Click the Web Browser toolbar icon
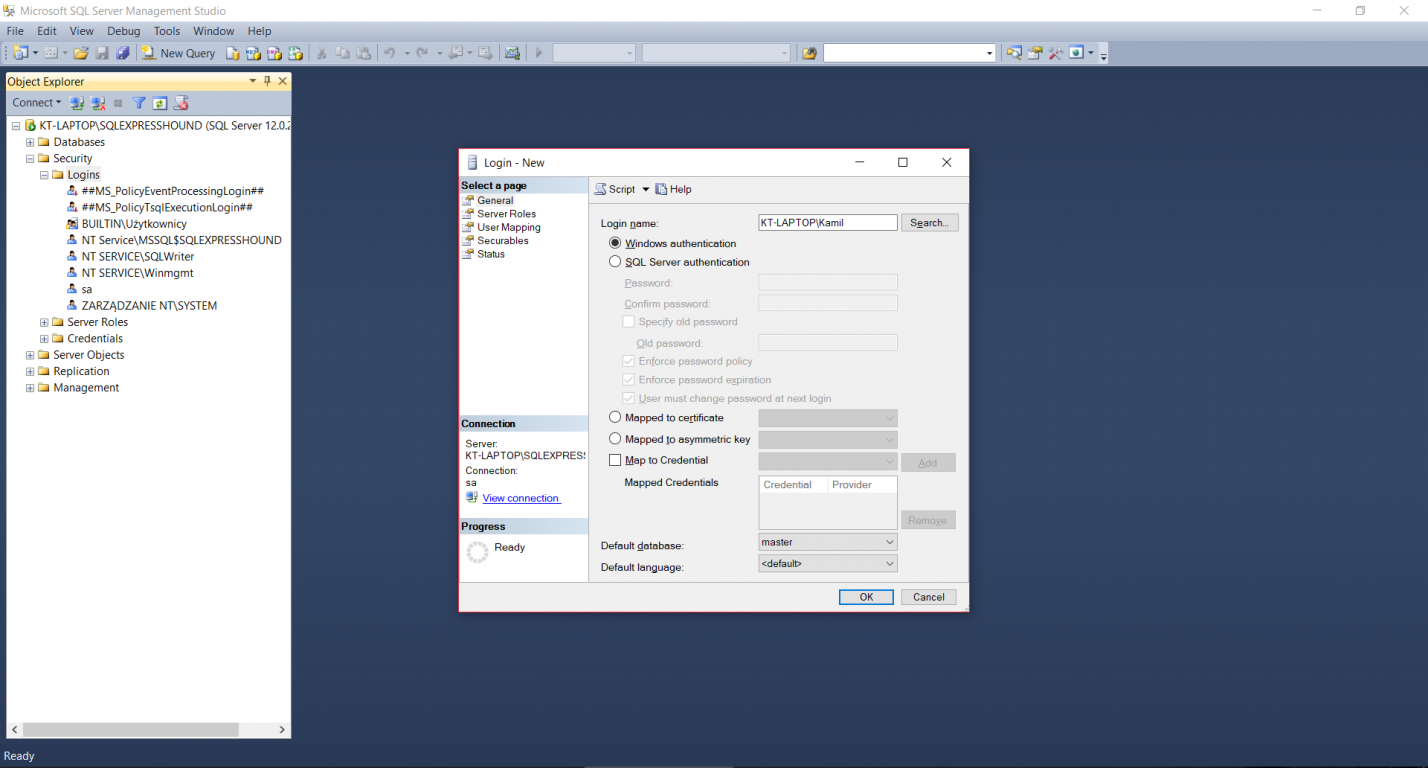1428x768 pixels. point(1077,52)
